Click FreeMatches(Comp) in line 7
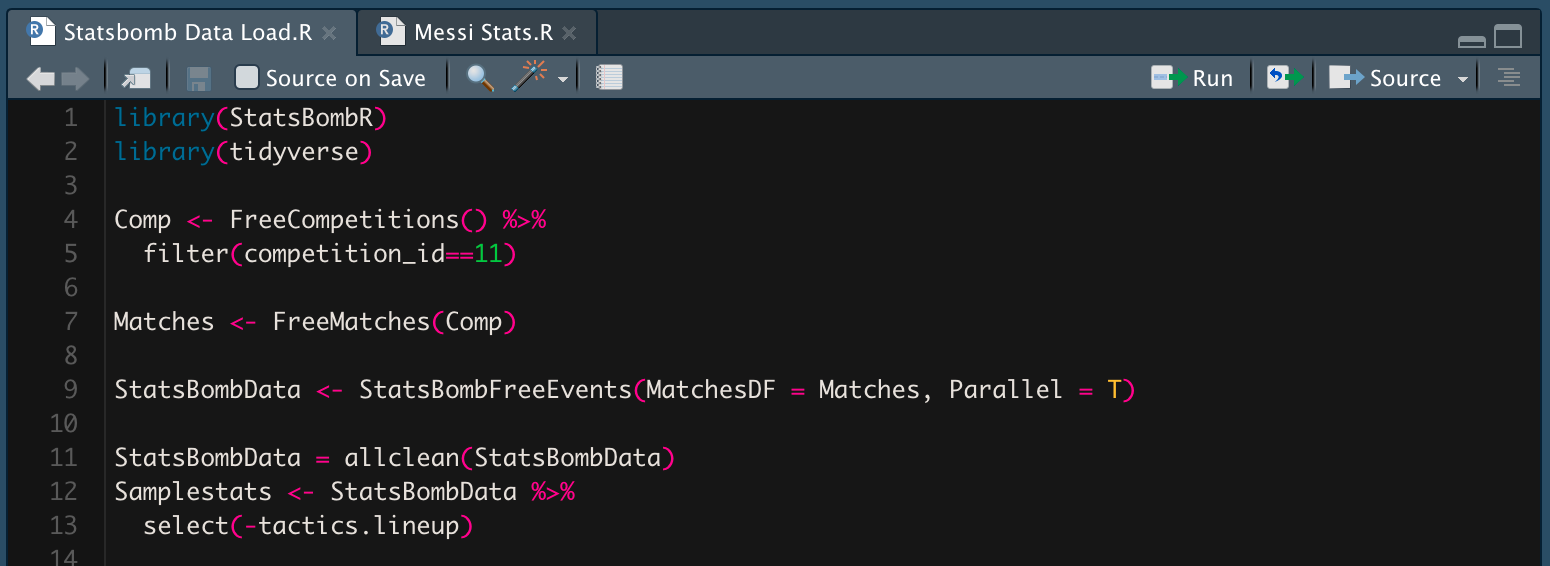The image size is (1550, 566). tap(395, 321)
